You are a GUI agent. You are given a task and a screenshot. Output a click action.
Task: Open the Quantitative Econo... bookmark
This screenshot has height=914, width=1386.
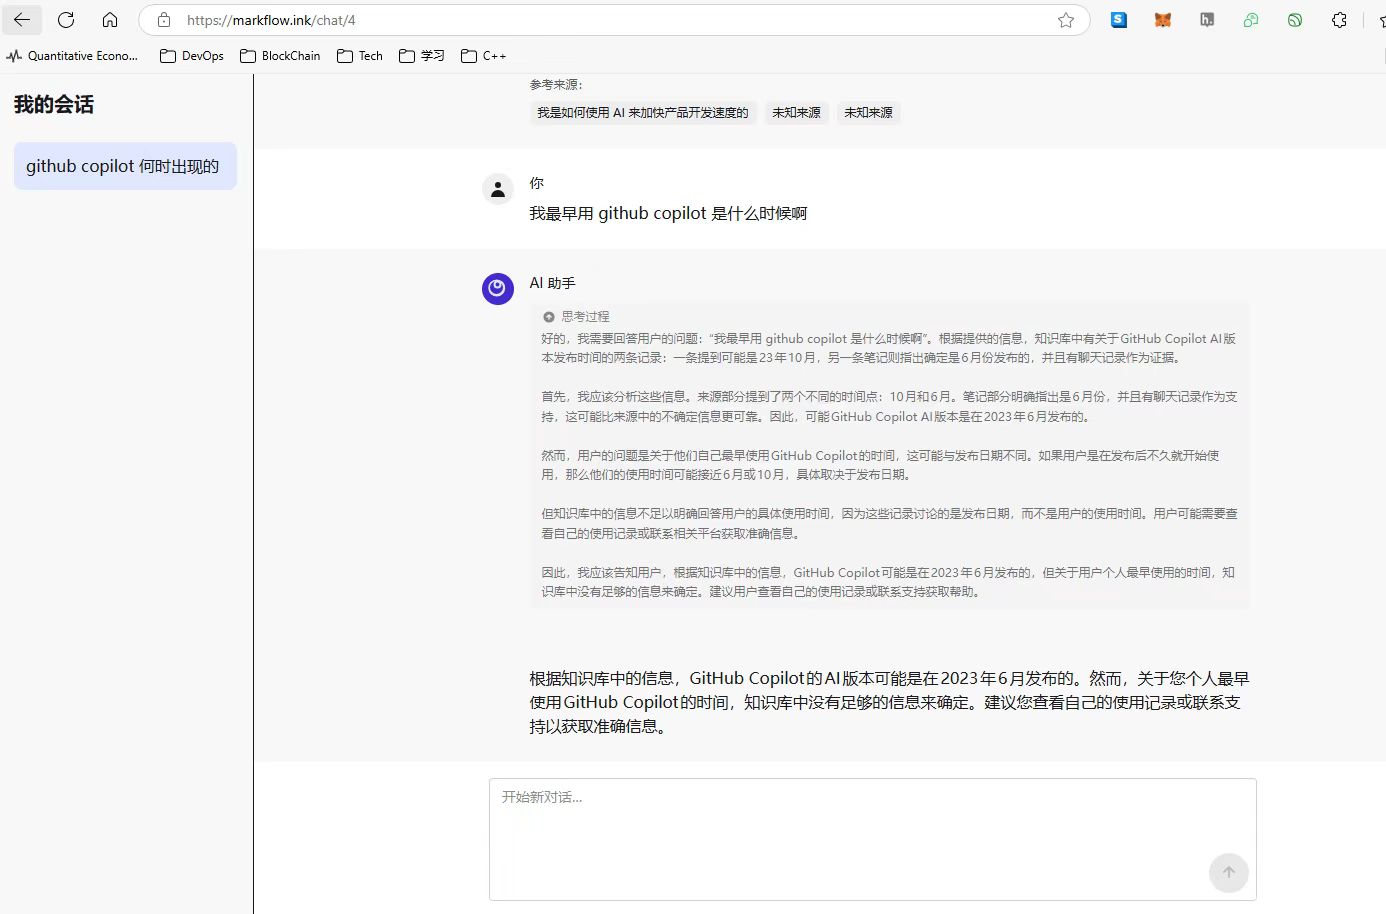72,56
